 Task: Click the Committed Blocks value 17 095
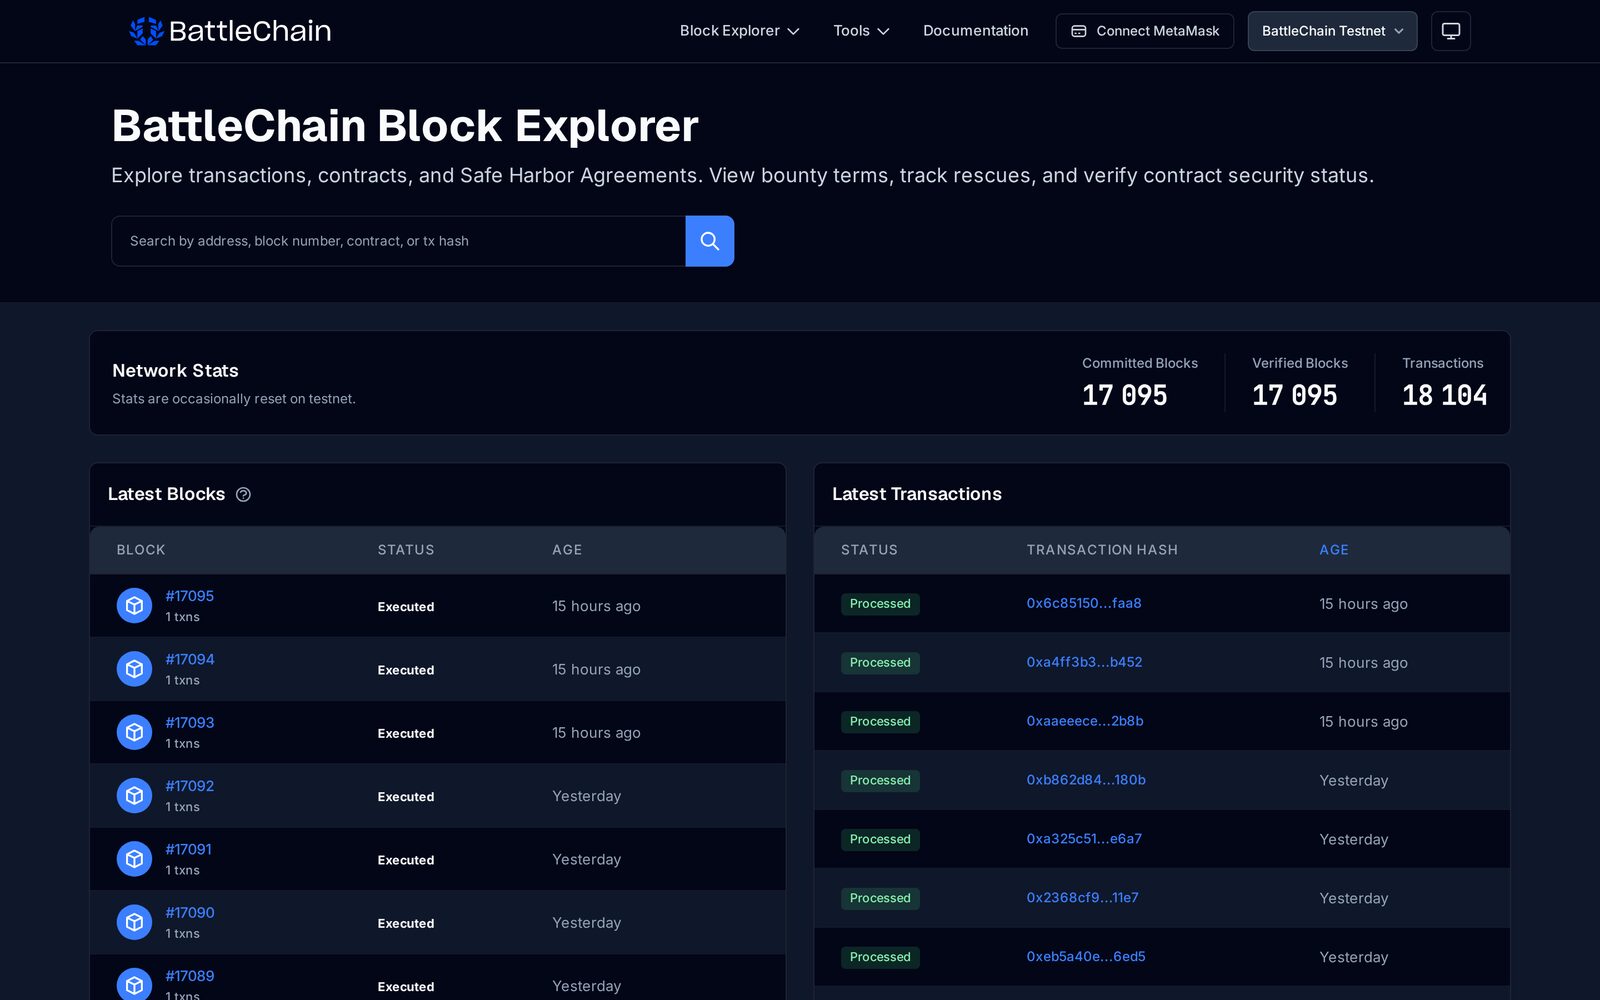[x=1125, y=395]
